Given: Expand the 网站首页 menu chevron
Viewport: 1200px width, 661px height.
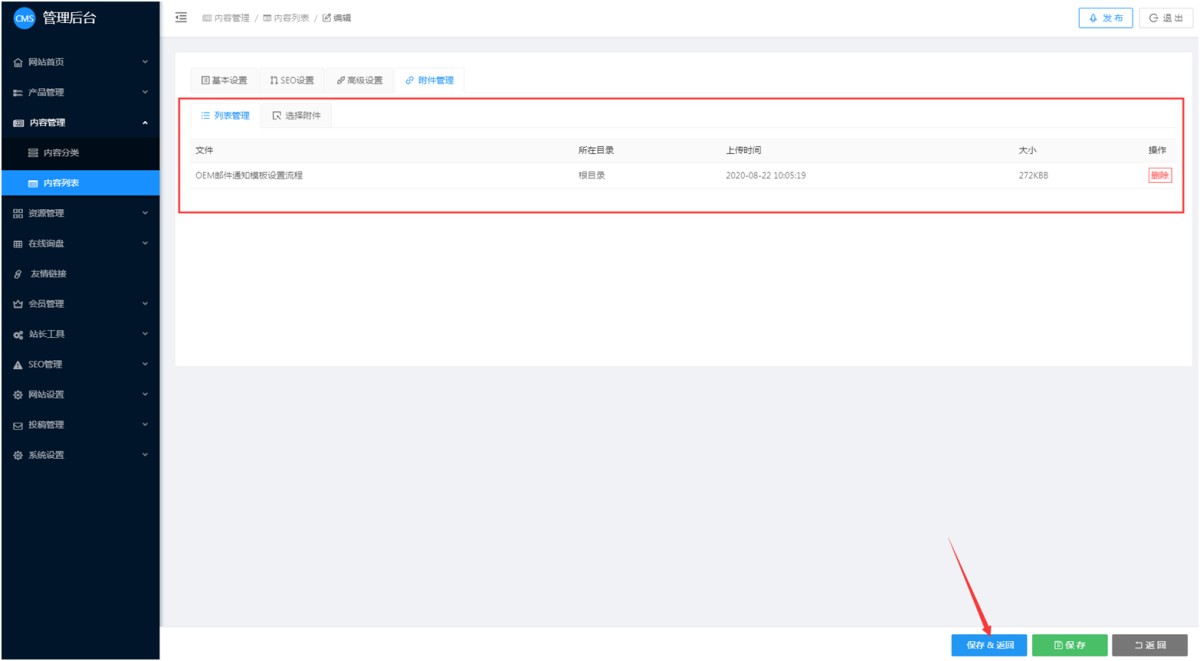Looking at the screenshot, I should click(x=145, y=62).
